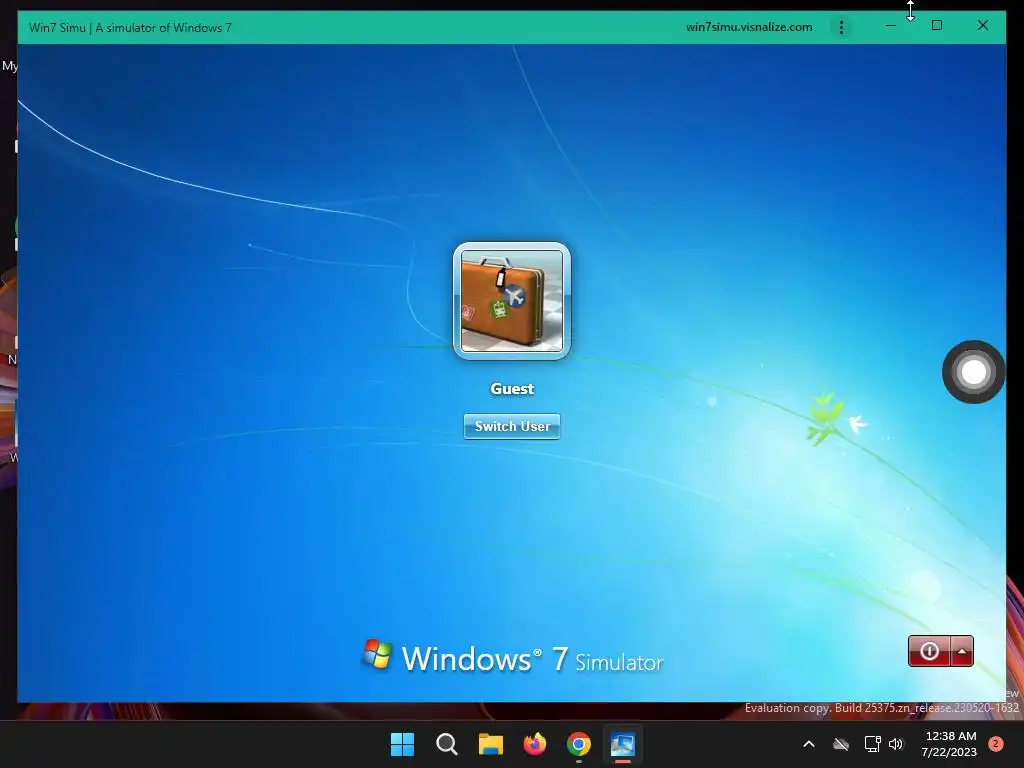The height and width of the screenshot is (768, 1024).
Task: Open File Explorer from the taskbar
Action: click(490, 744)
